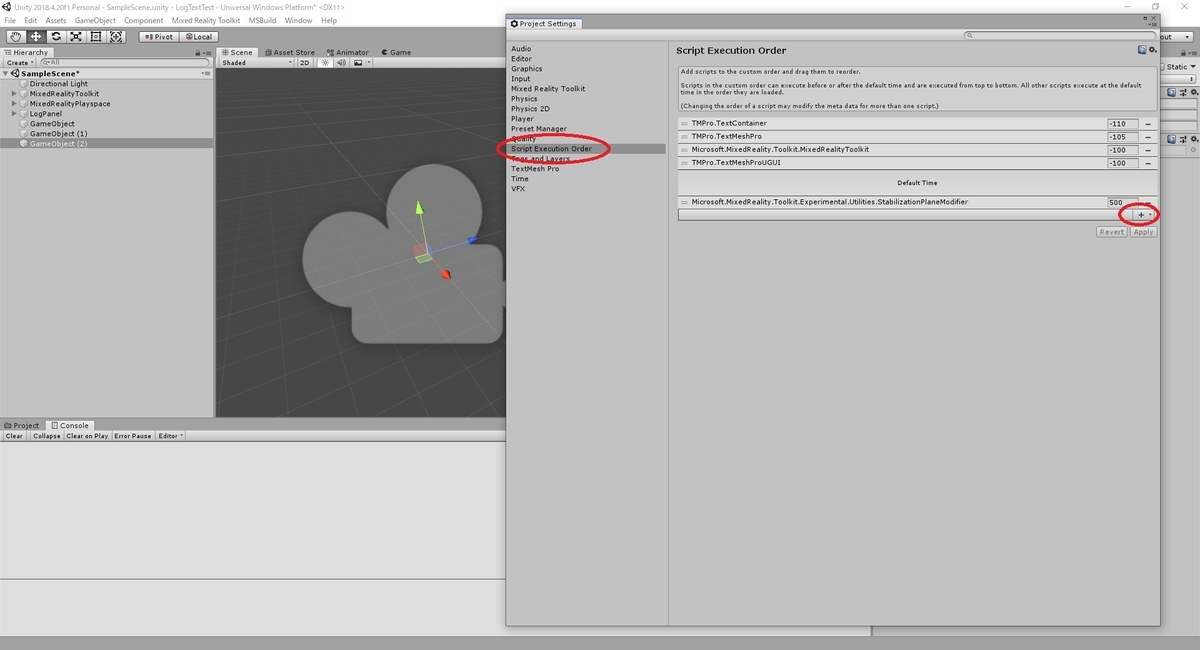This screenshot has width=1200, height=650.
Task: Toggle Local handle orientation
Action: pos(197,36)
